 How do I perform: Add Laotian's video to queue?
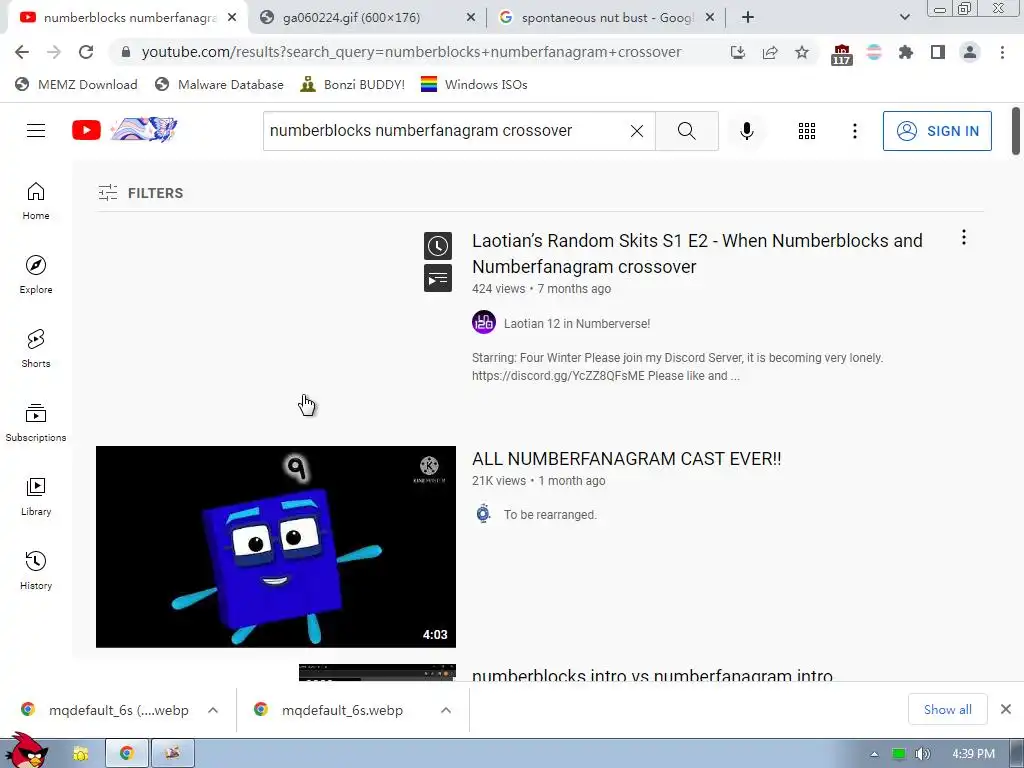(x=438, y=279)
